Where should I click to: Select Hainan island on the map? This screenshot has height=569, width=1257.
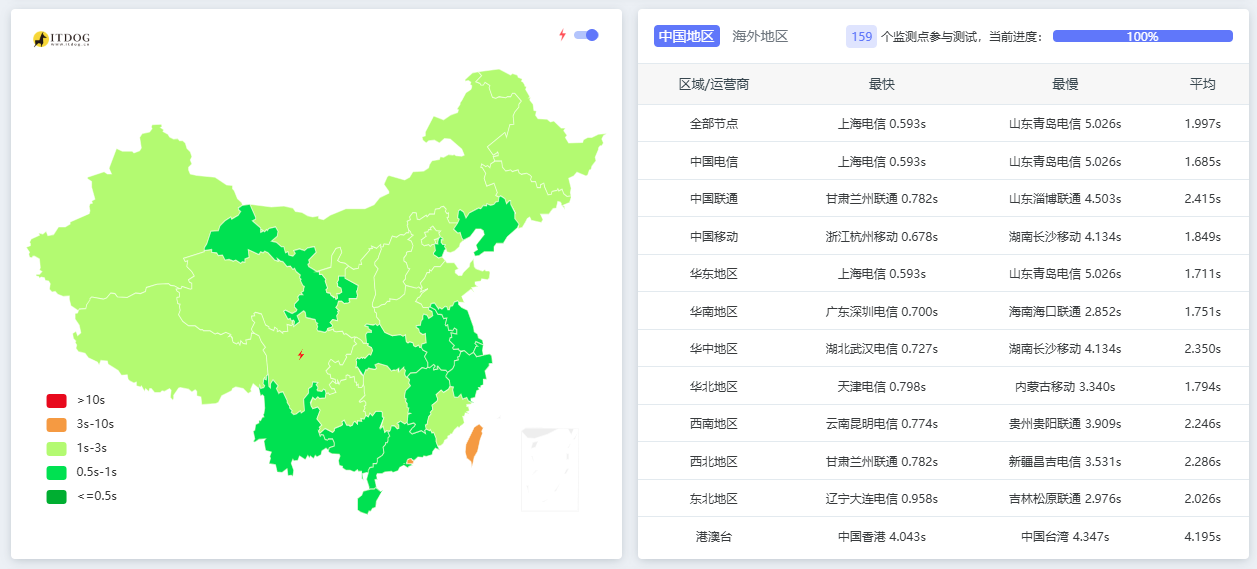pyautogui.click(x=369, y=499)
